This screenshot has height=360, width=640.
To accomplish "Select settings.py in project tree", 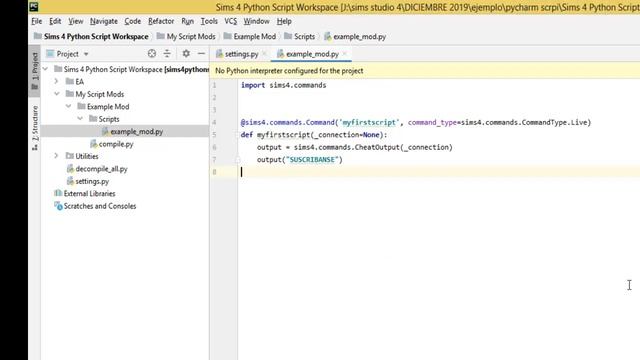I will click(x=87, y=181).
